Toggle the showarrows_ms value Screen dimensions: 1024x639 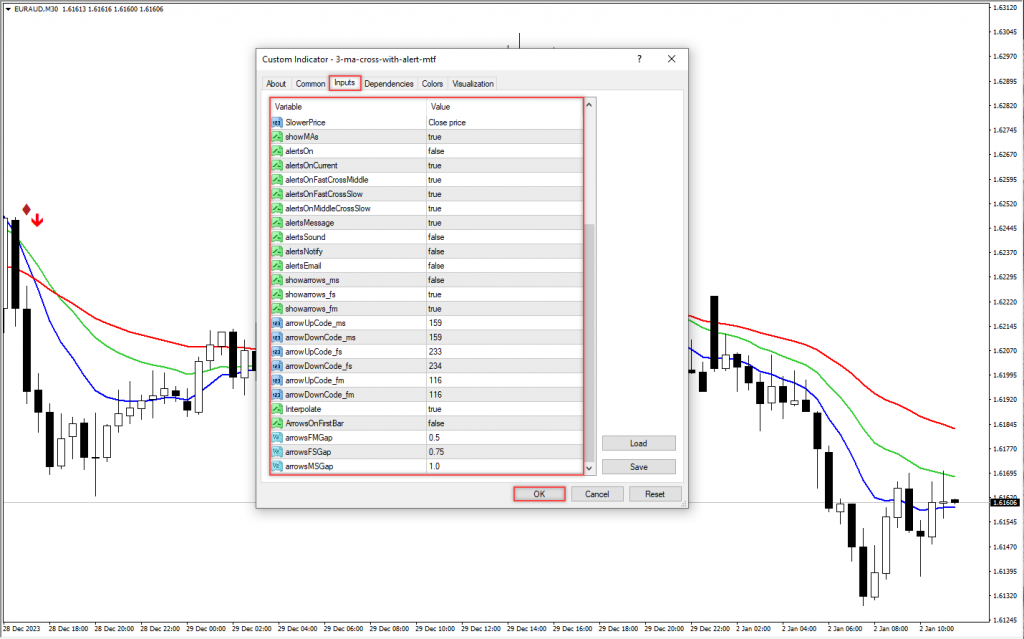pos(436,280)
